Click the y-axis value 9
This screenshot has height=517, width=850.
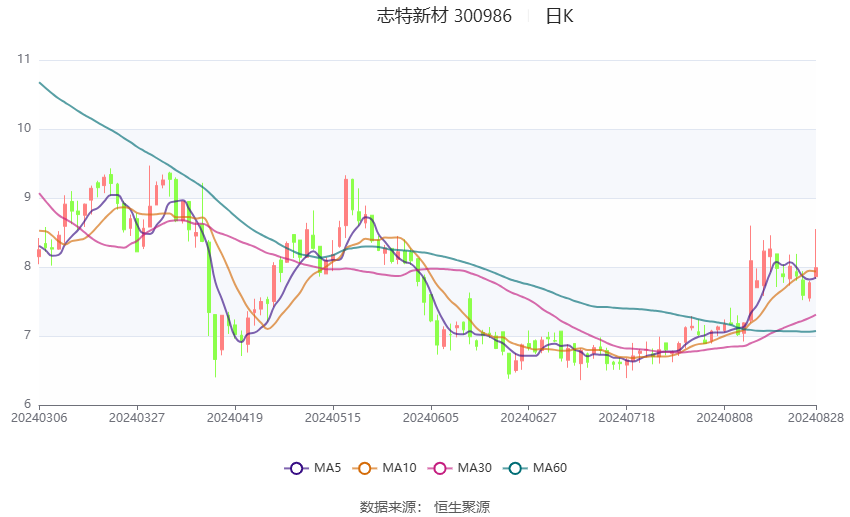tap(27, 197)
